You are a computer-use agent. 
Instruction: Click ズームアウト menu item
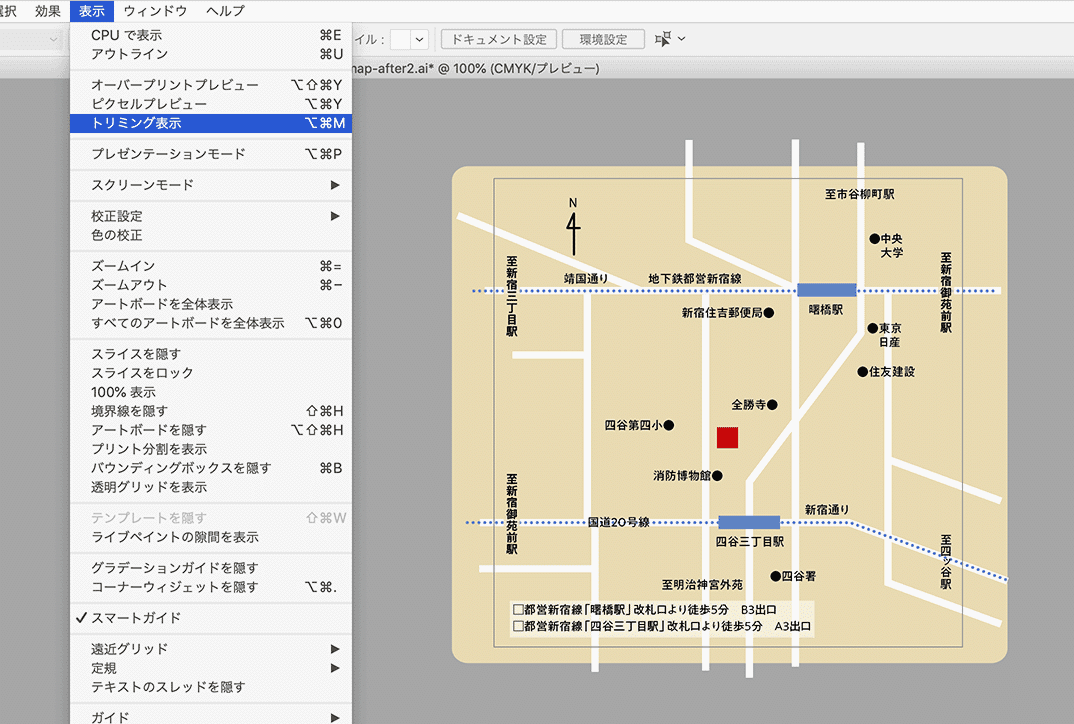tap(211, 285)
